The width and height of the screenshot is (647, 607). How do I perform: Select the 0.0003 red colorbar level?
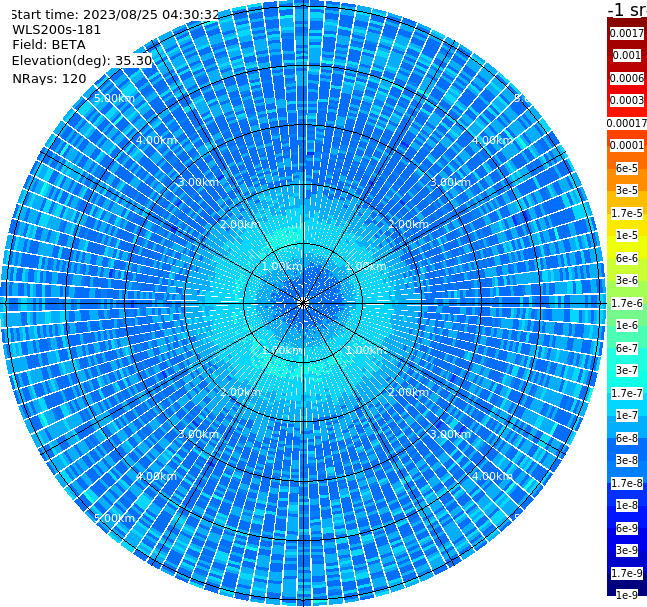[x=627, y=100]
